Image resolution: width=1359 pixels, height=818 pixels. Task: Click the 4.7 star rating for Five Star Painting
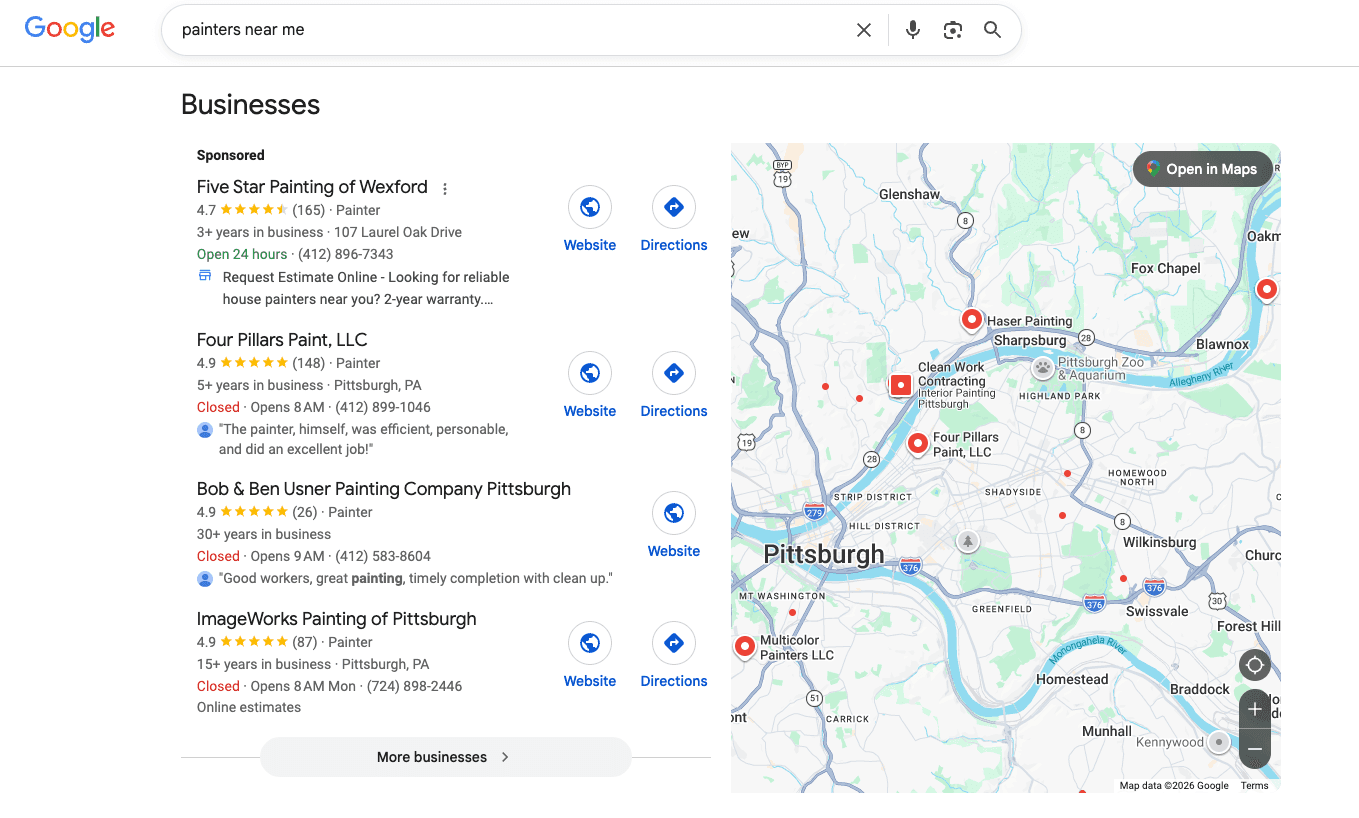pyautogui.click(x=243, y=210)
